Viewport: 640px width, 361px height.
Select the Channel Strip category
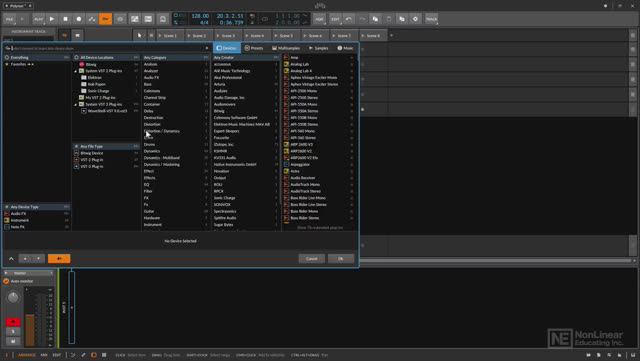[176, 98]
